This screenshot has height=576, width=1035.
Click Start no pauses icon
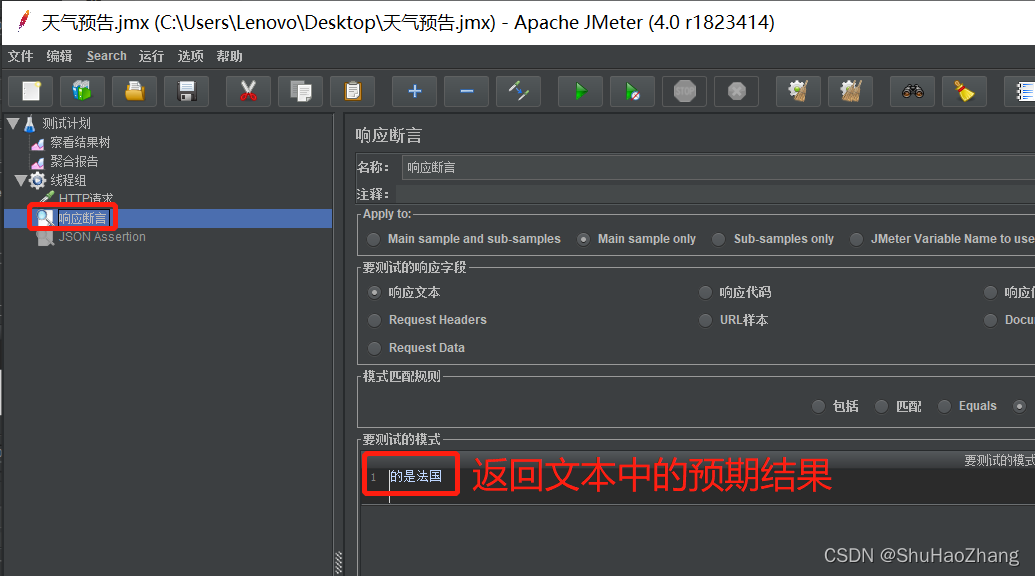point(632,91)
